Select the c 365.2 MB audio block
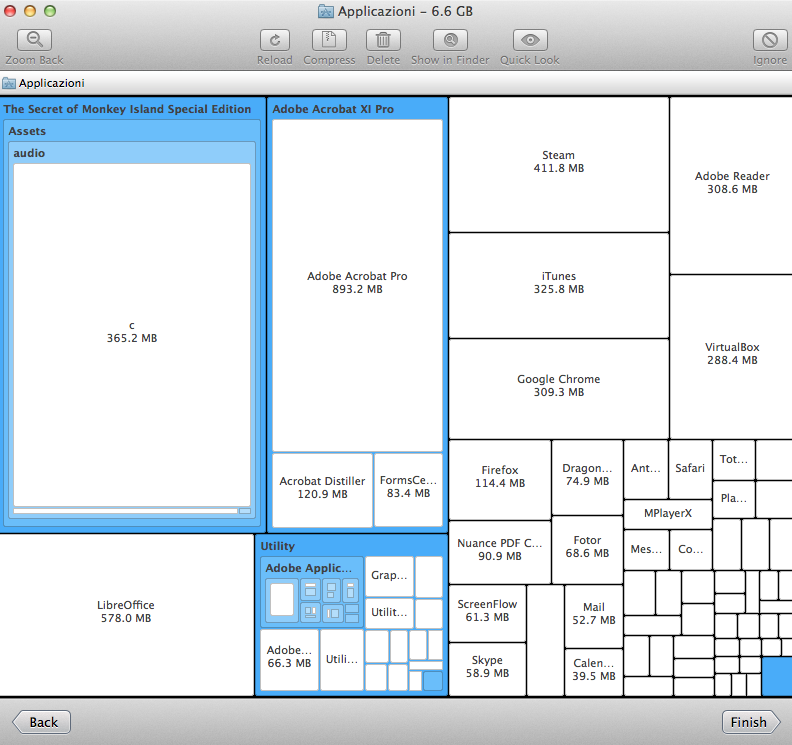The height and width of the screenshot is (745, 792). [x=132, y=334]
